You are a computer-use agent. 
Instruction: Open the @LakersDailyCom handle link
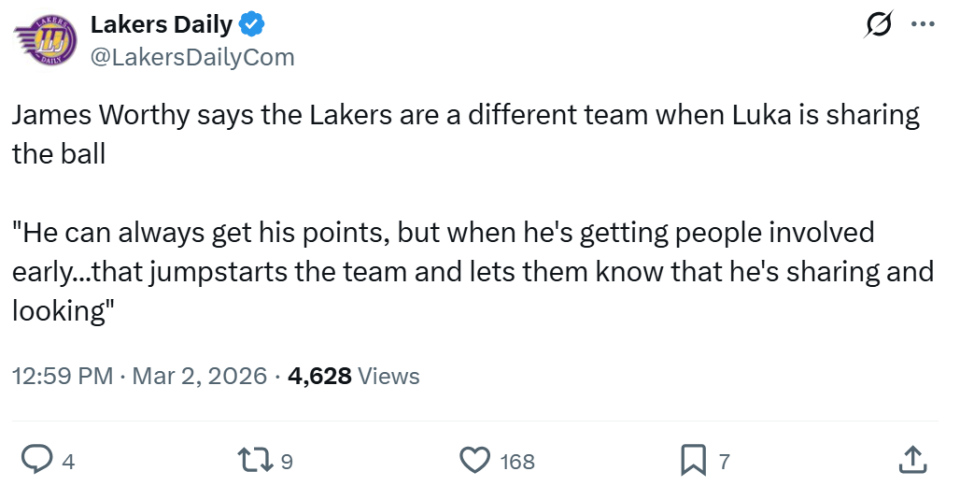pyautogui.click(x=192, y=57)
